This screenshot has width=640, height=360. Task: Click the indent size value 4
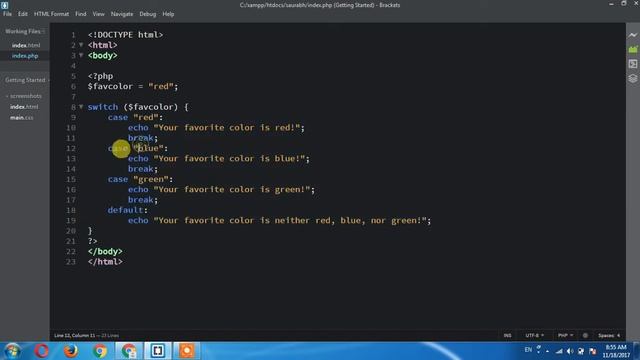coord(618,336)
